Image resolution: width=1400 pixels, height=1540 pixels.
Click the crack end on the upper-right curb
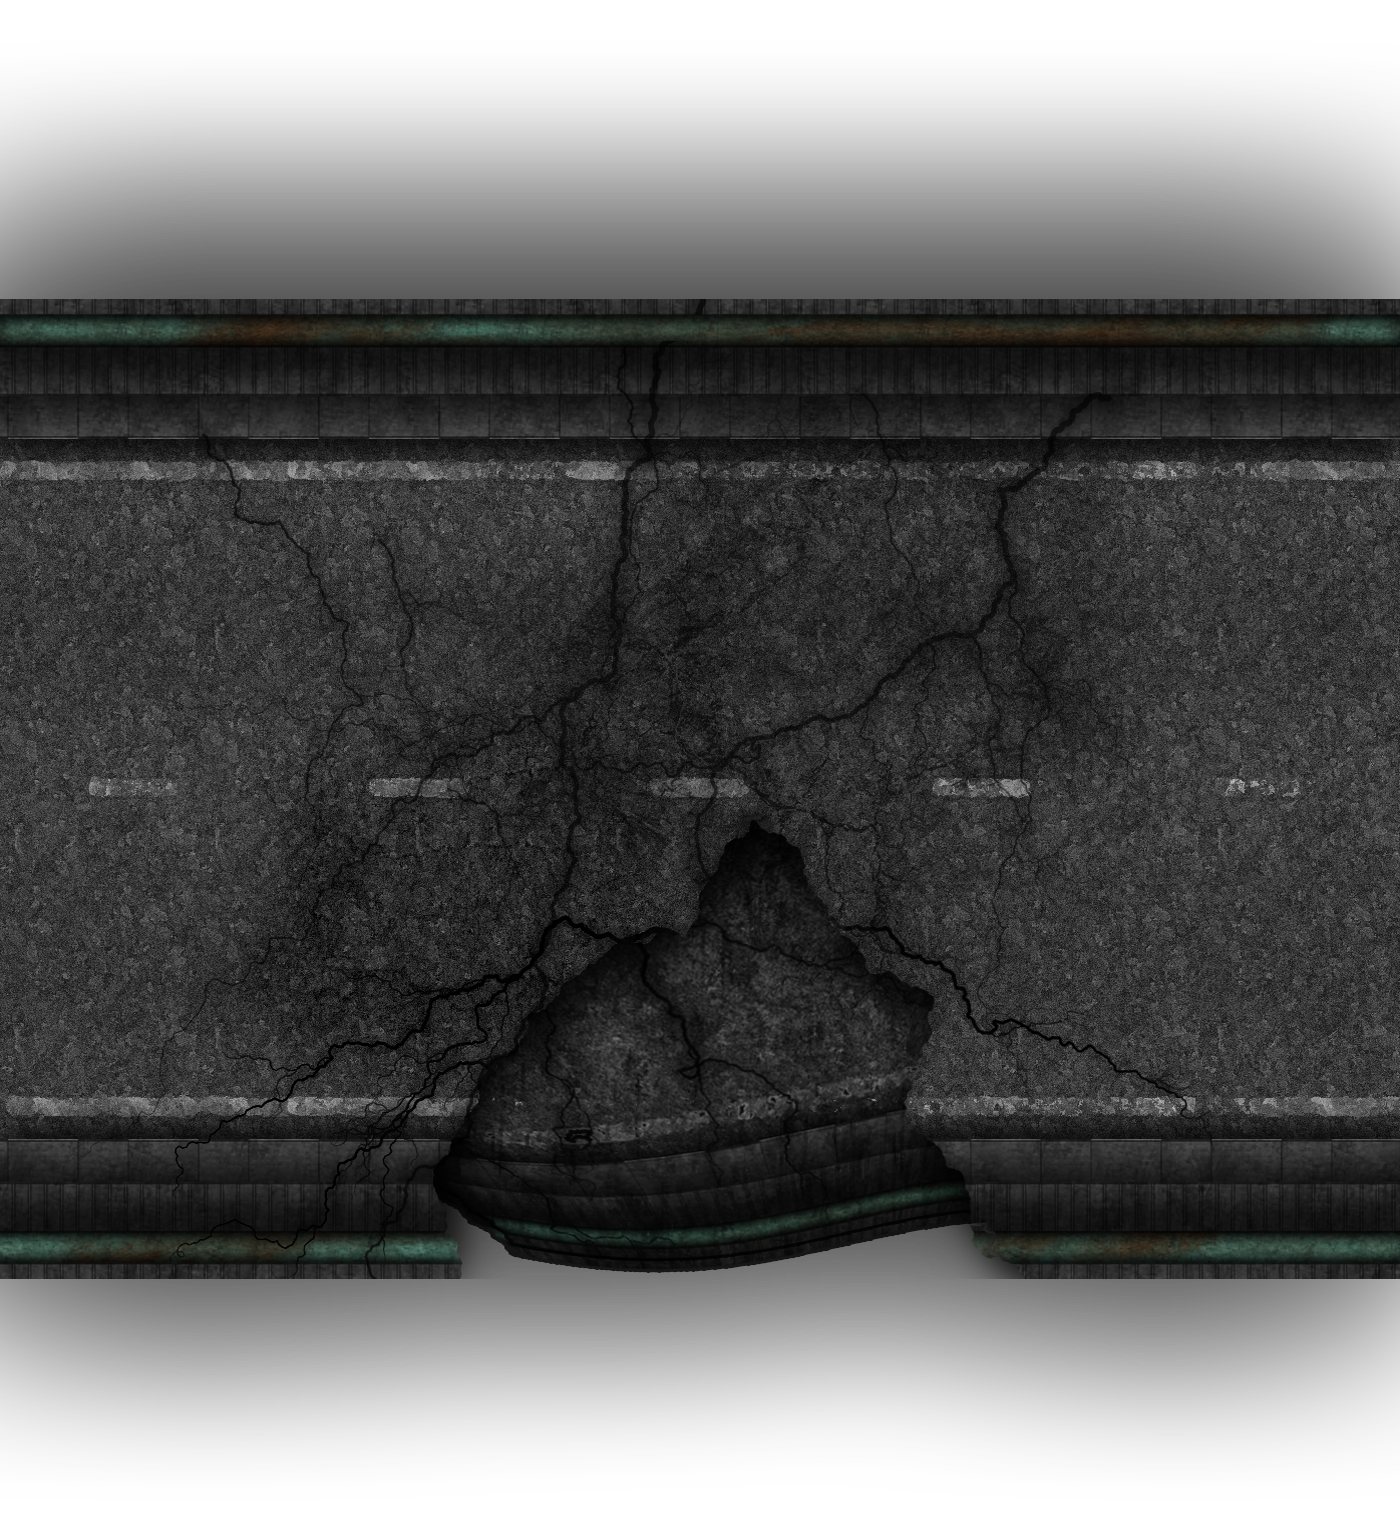coord(1102,397)
